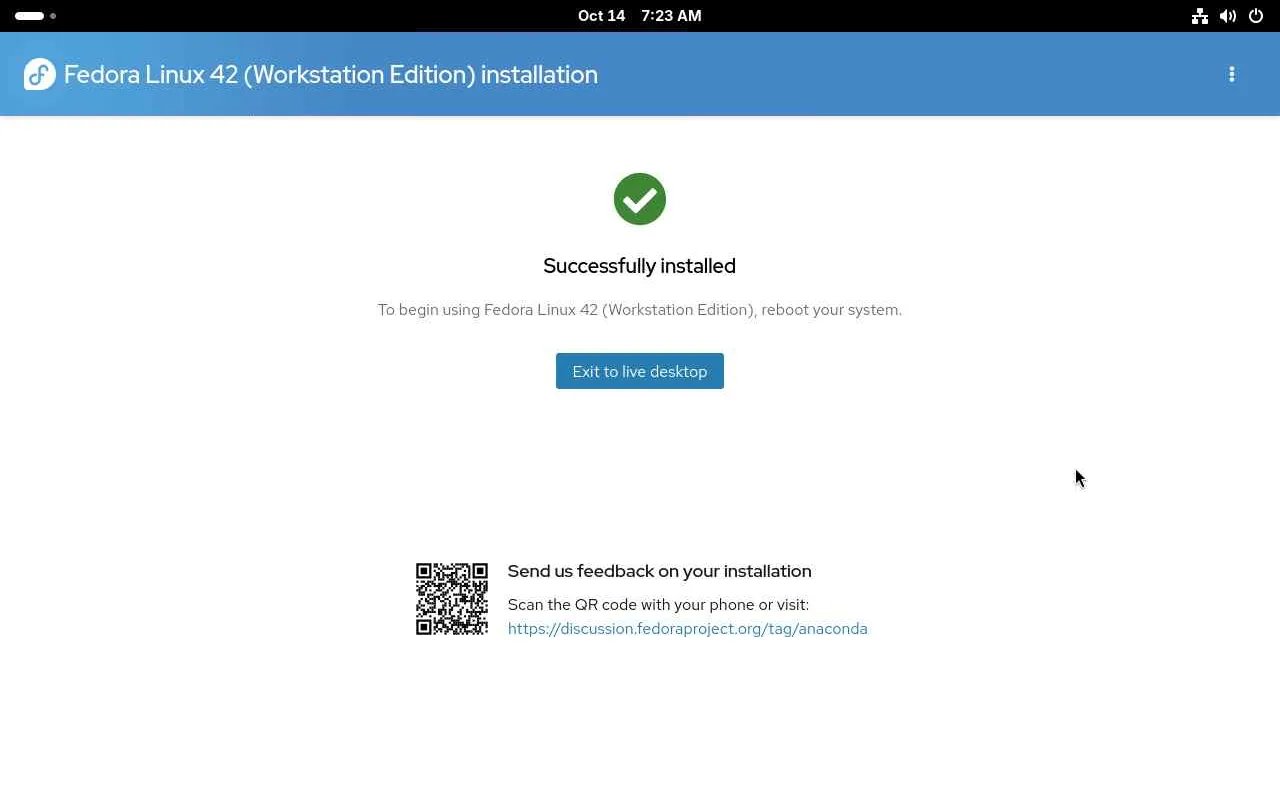Click the feedback QR code image
This screenshot has height=800, width=1280.
click(452, 599)
